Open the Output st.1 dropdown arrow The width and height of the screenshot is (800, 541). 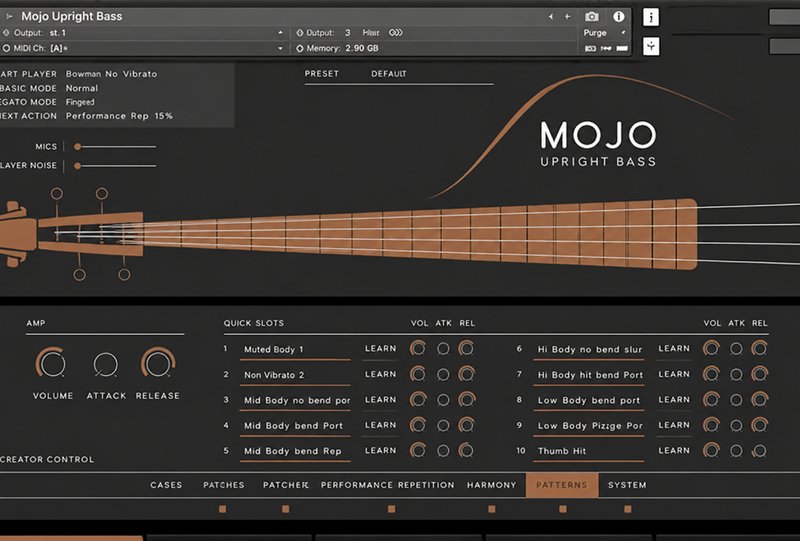coord(280,33)
